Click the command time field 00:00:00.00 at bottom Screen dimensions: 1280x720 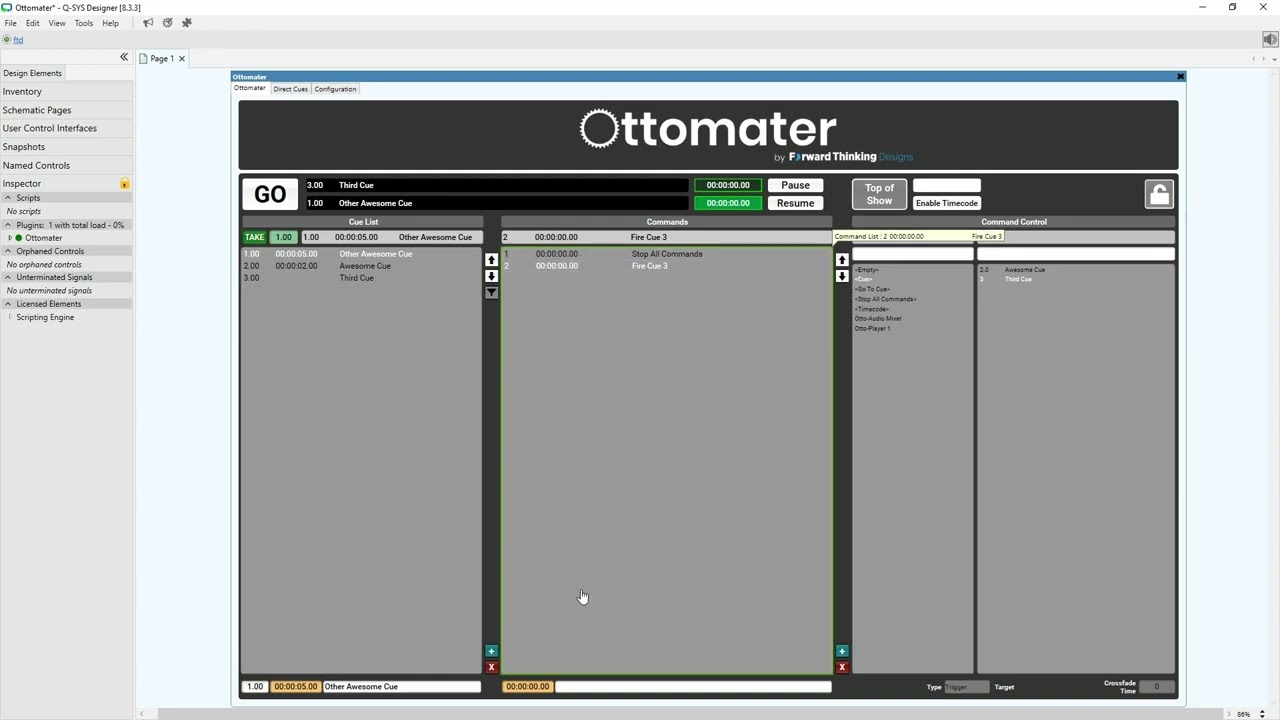tap(527, 687)
